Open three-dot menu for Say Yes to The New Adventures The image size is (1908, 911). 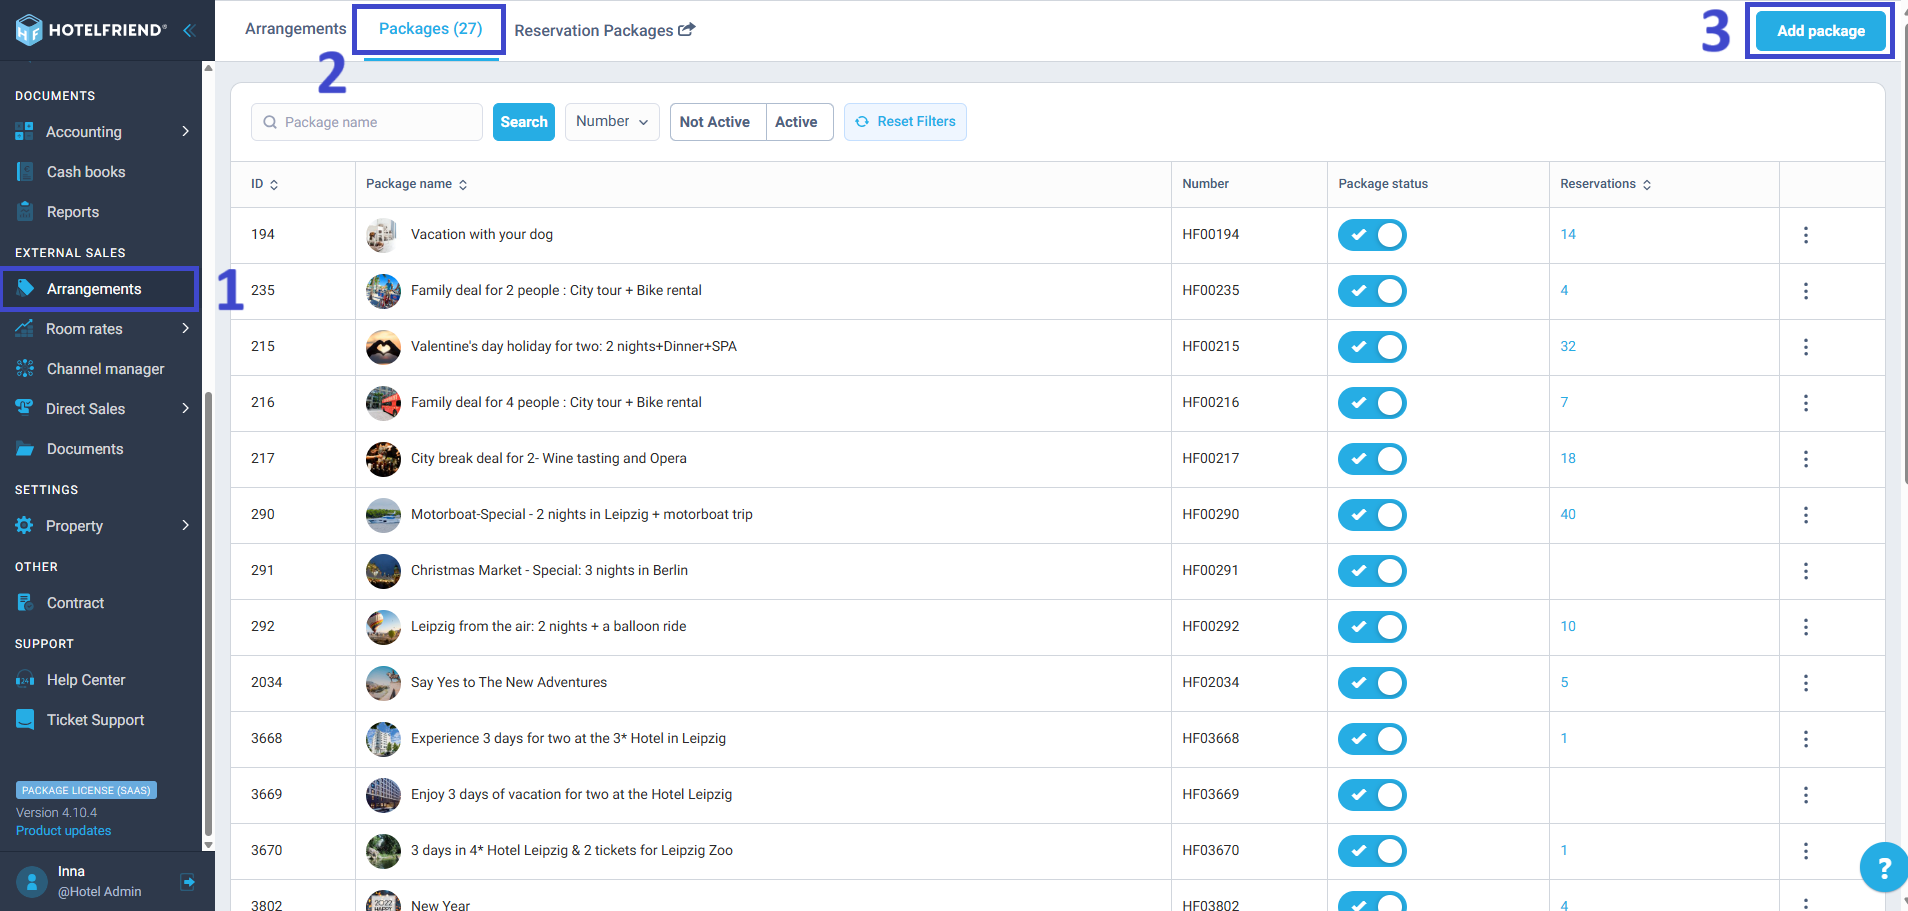coord(1805,683)
